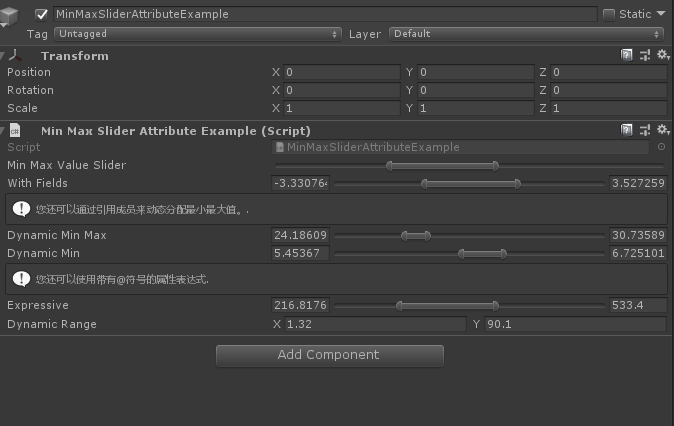Open Transform component gear settings menu
Screen dimensions: 674x426
point(661,56)
